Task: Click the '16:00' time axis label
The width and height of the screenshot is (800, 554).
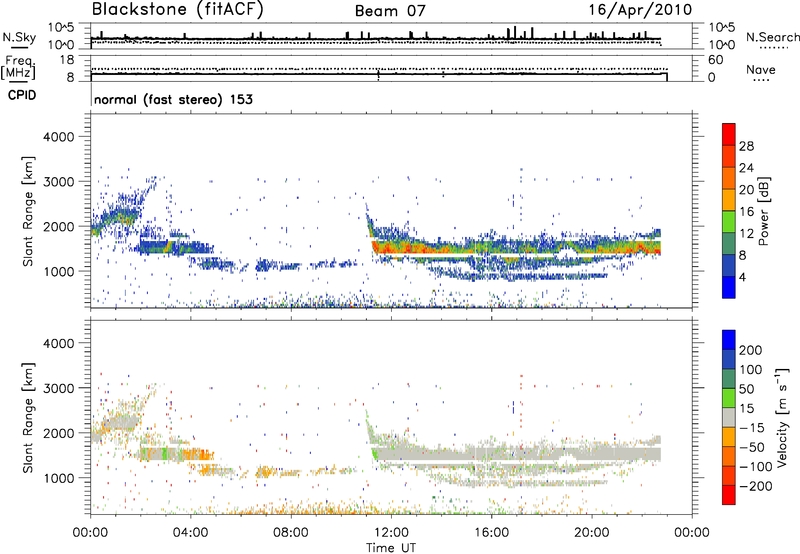Action: [x=491, y=533]
